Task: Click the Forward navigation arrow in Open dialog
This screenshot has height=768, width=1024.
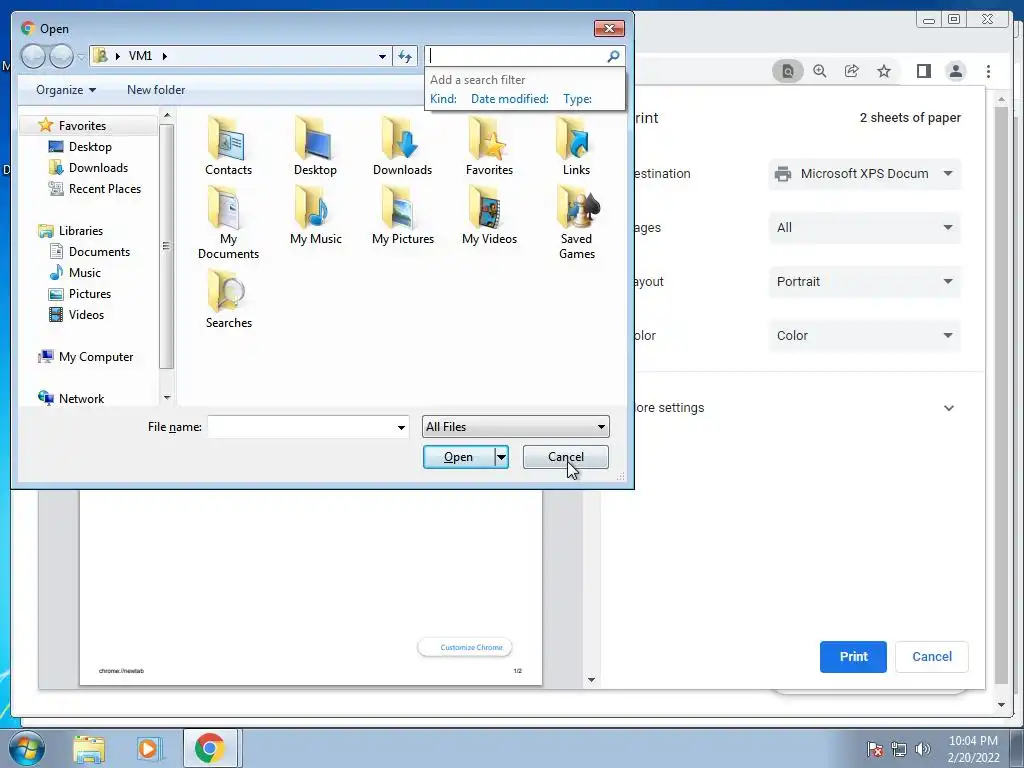Action: click(x=61, y=56)
